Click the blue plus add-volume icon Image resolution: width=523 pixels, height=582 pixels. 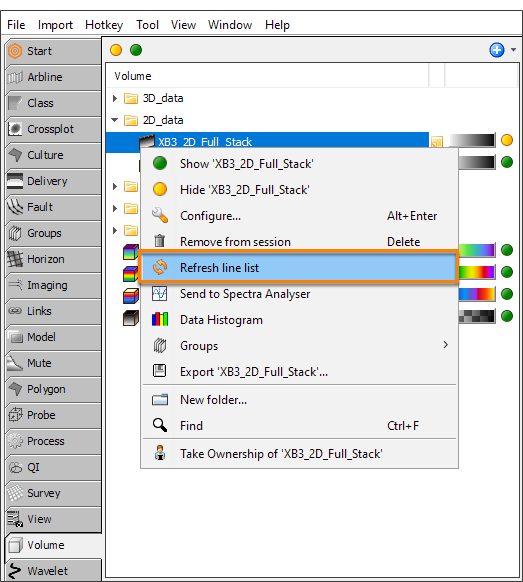[x=497, y=50]
